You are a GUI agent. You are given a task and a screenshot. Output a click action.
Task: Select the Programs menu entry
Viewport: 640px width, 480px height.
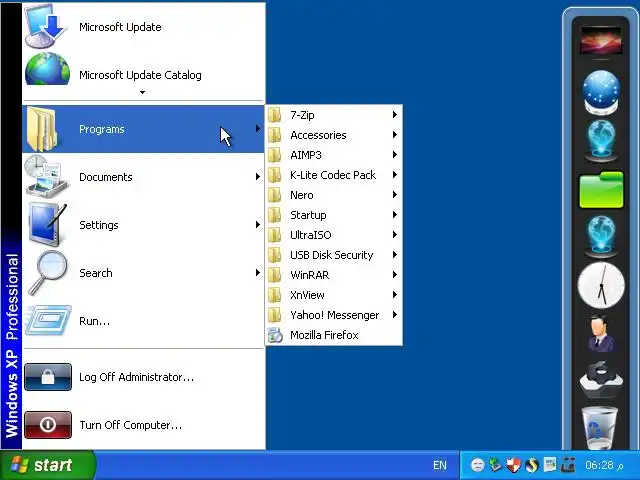144,129
